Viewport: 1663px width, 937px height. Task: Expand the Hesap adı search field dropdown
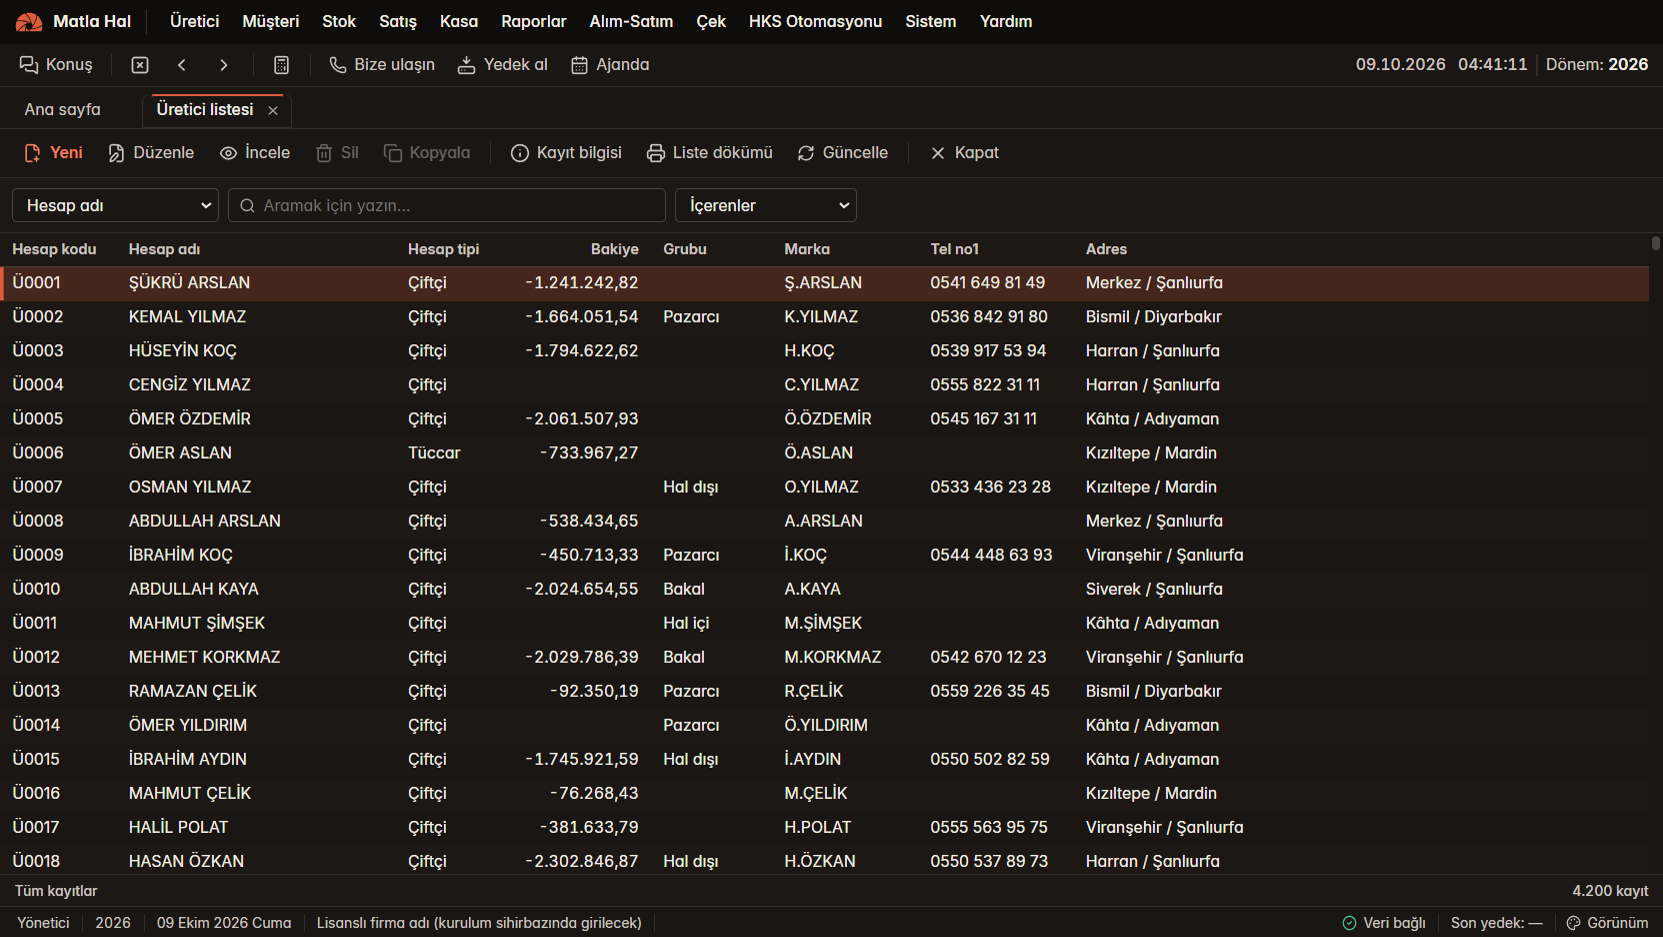(116, 205)
